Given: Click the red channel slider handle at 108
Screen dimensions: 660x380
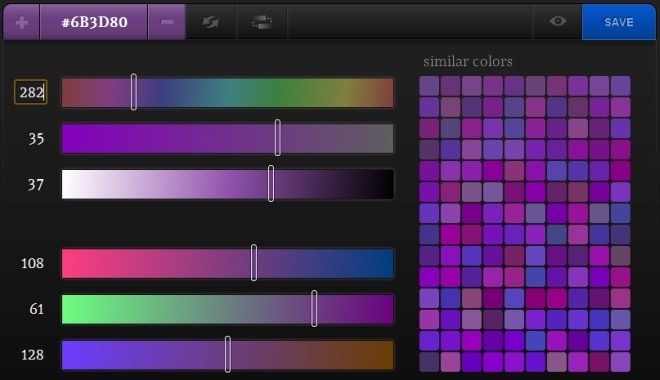Looking at the screenshot, I should (254, 263).
